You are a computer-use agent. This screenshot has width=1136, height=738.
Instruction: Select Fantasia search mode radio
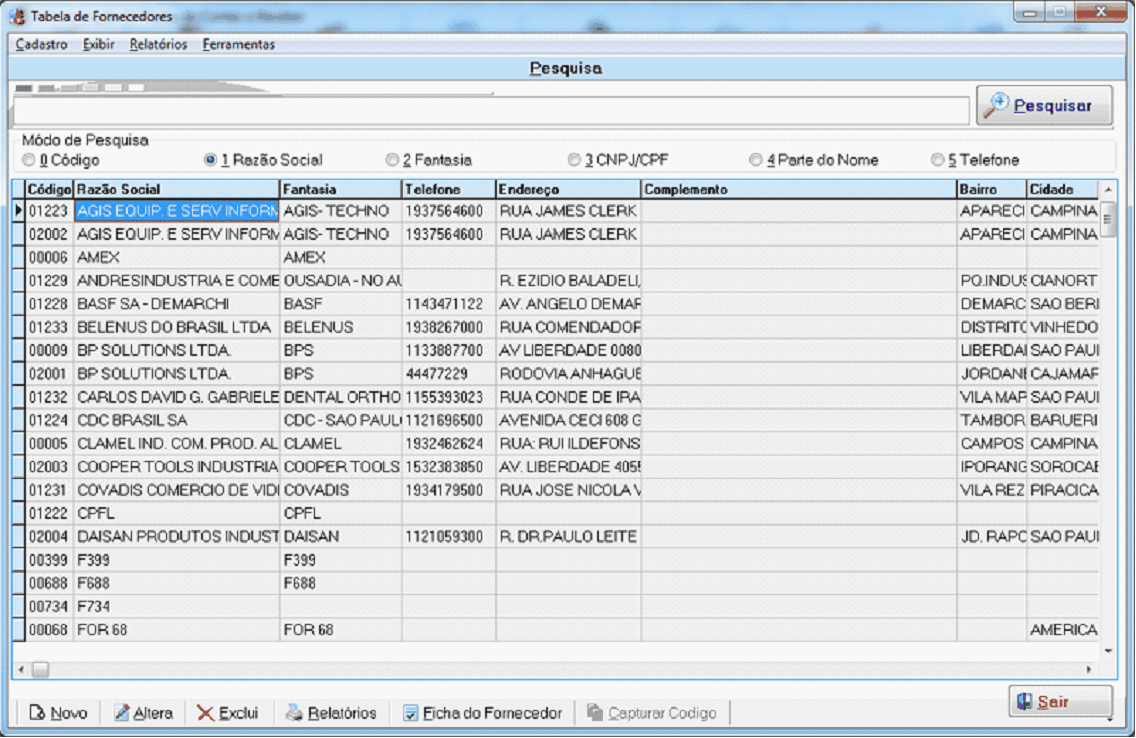[392, 160]
